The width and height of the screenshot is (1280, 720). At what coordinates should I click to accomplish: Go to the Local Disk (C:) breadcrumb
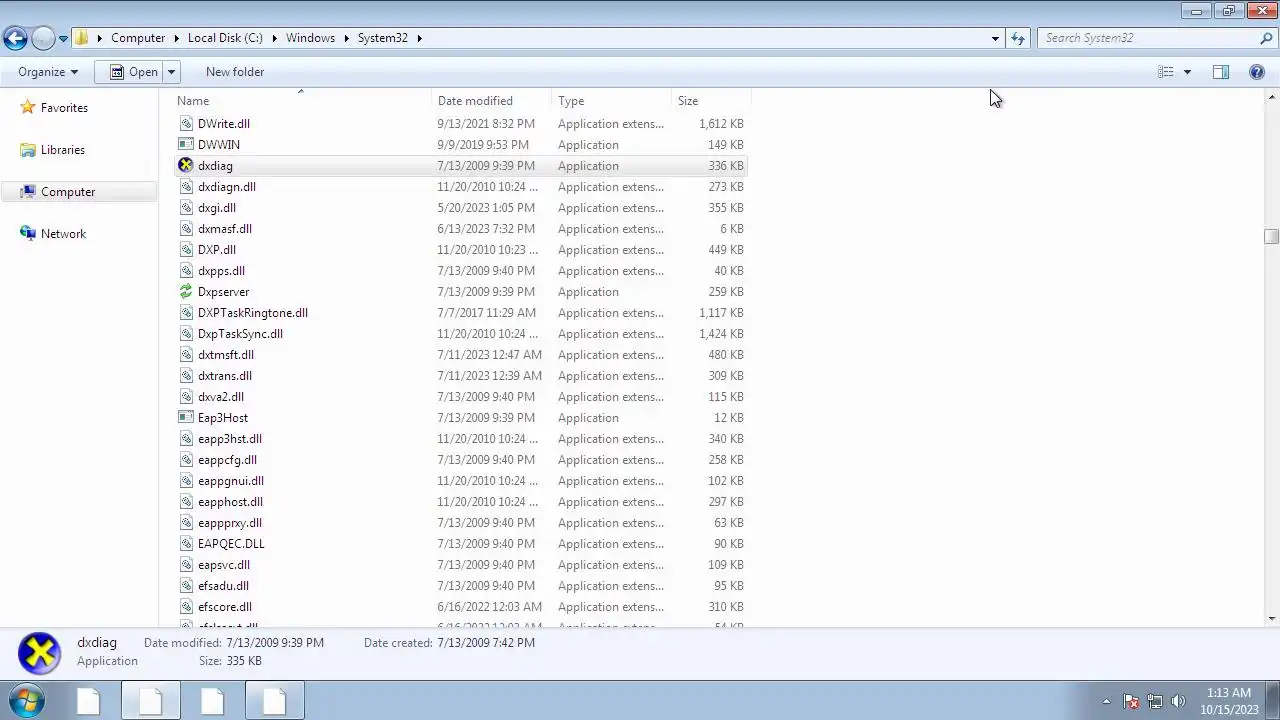[x=225, y=38]
